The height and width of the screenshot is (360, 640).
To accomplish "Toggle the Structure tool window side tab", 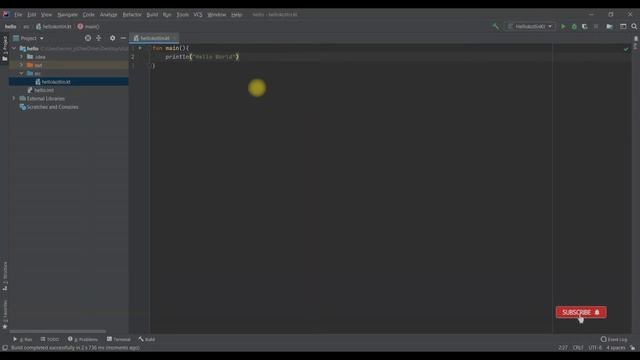I will coord(5,276).
